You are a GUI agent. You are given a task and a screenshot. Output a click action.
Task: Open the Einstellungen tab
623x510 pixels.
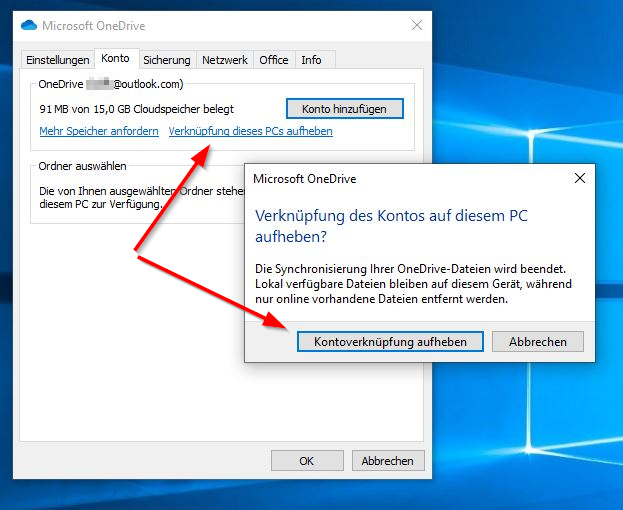[58, 60]
